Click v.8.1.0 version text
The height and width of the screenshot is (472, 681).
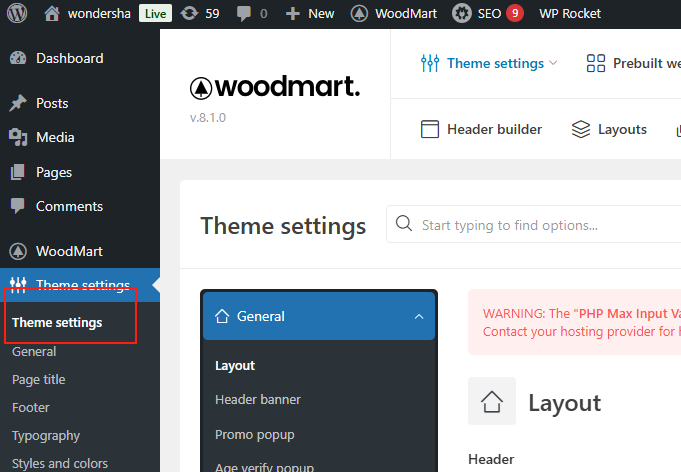[x=208, y=118]
